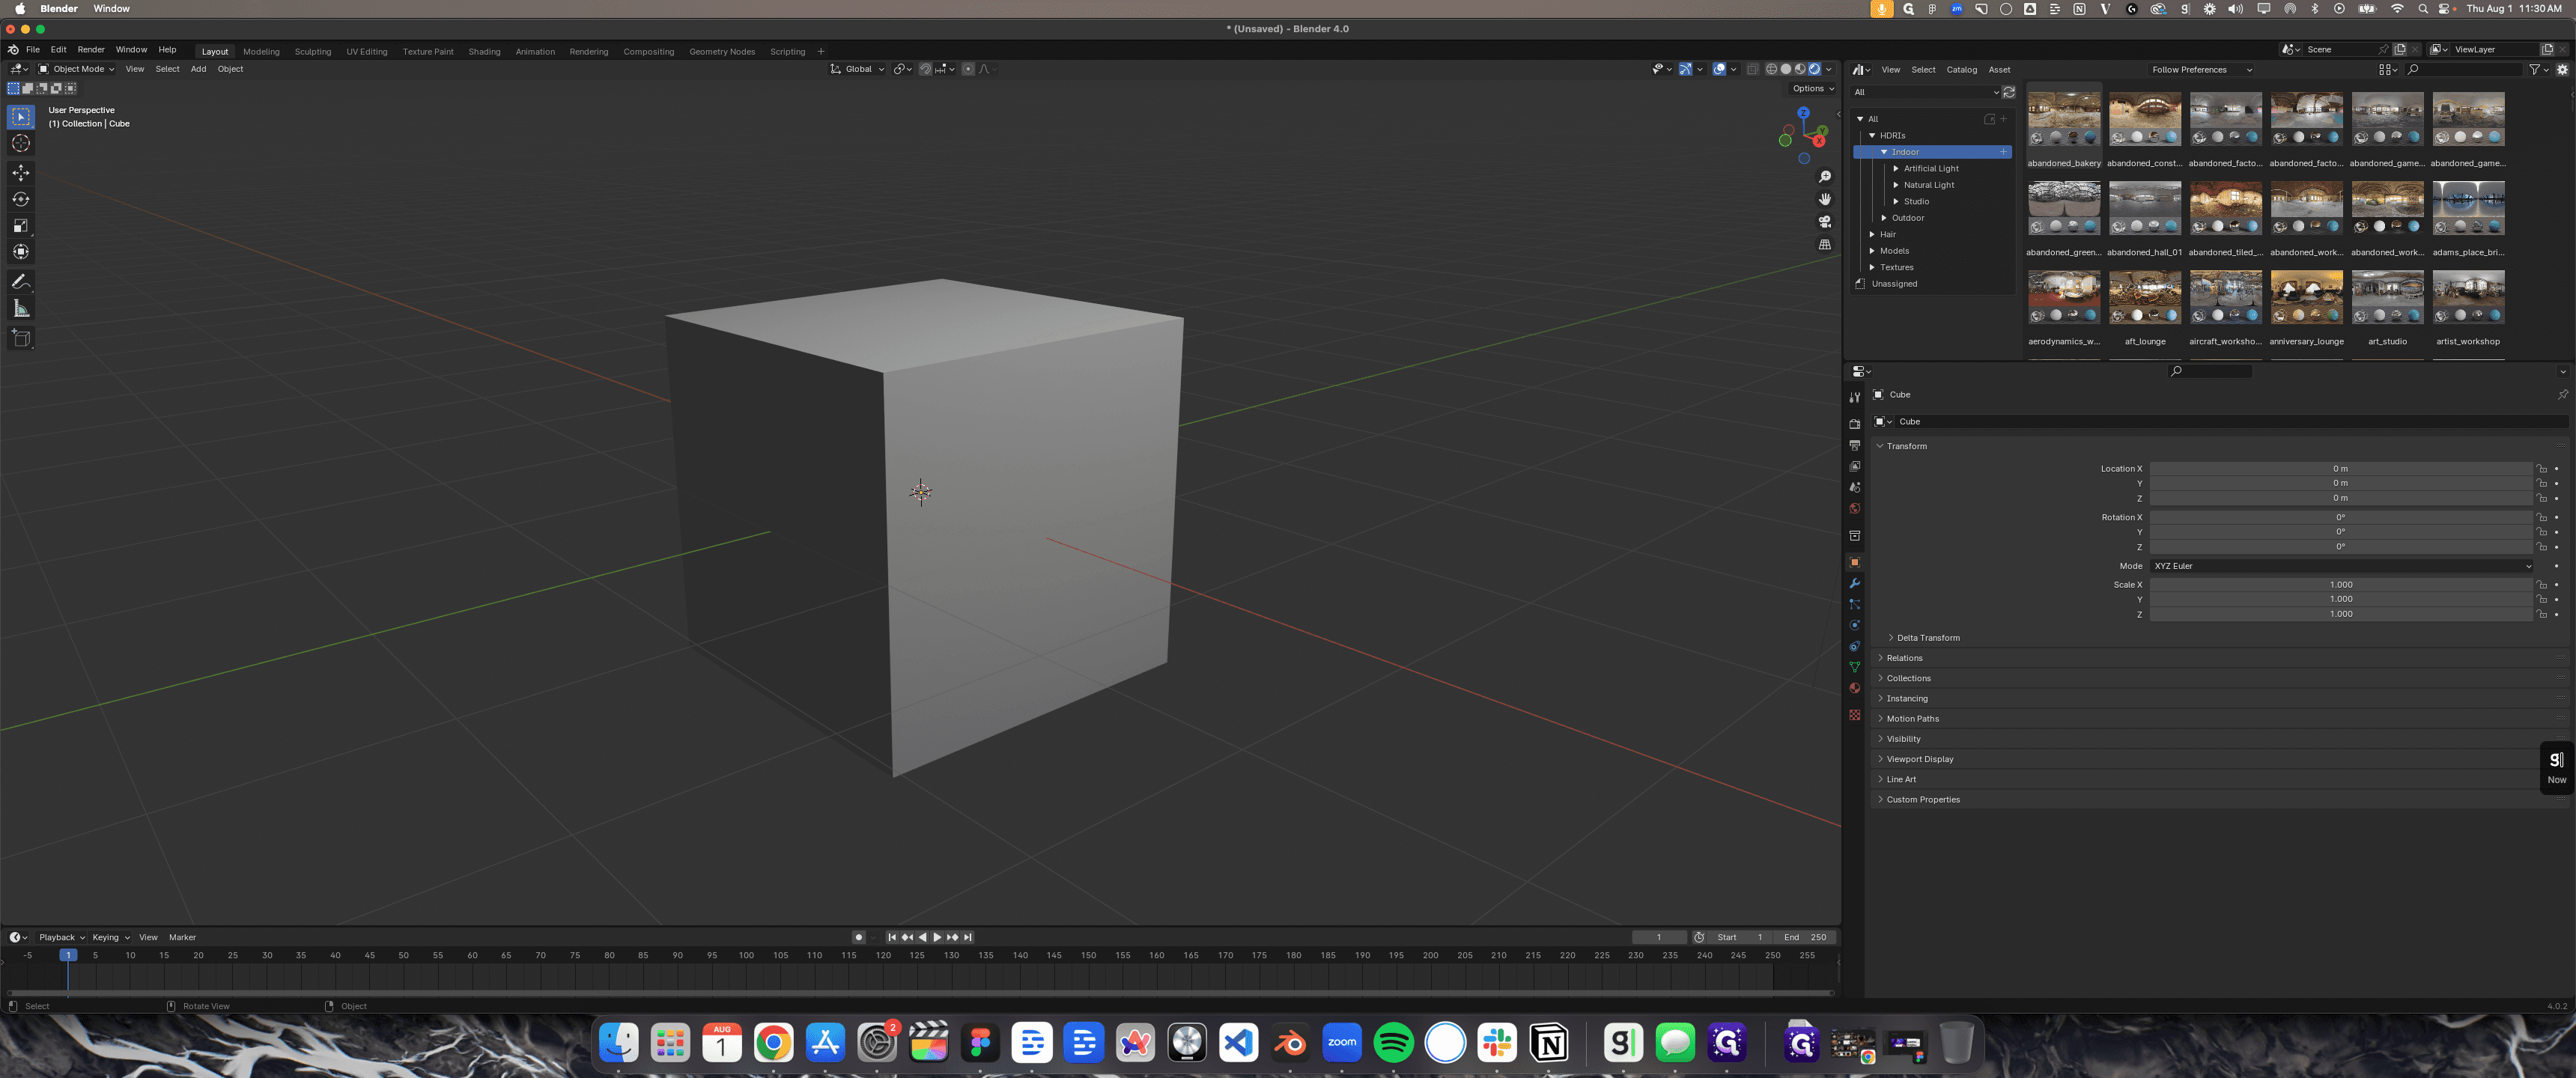The image size is (2576, 1078).
Task: Activate the Measure tool icon
Action: point(20,308)
